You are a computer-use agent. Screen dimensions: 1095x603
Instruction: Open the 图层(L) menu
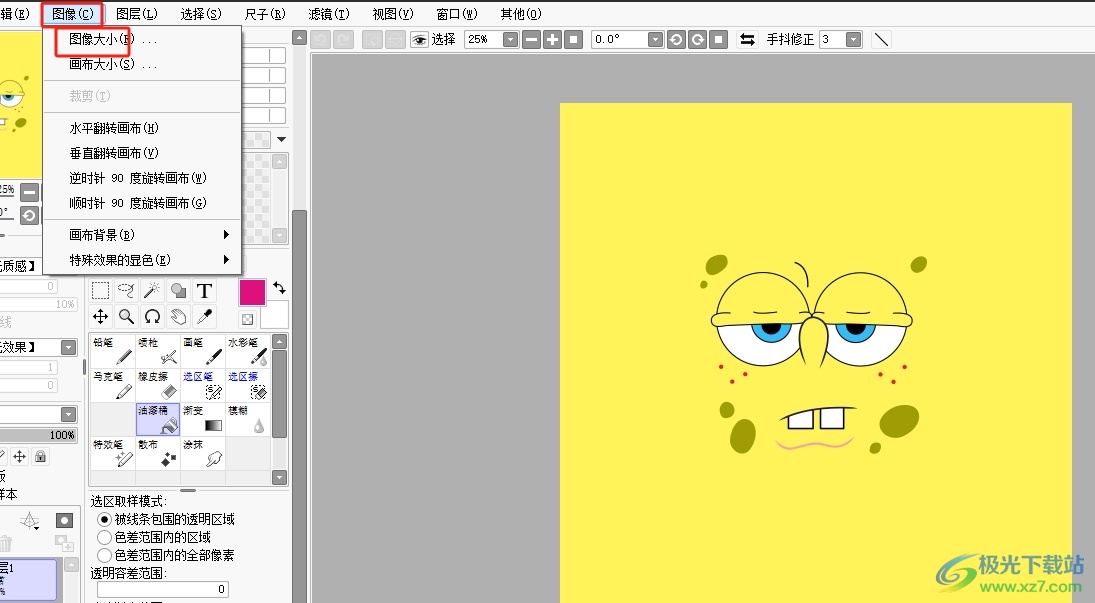tap(137, 14)
